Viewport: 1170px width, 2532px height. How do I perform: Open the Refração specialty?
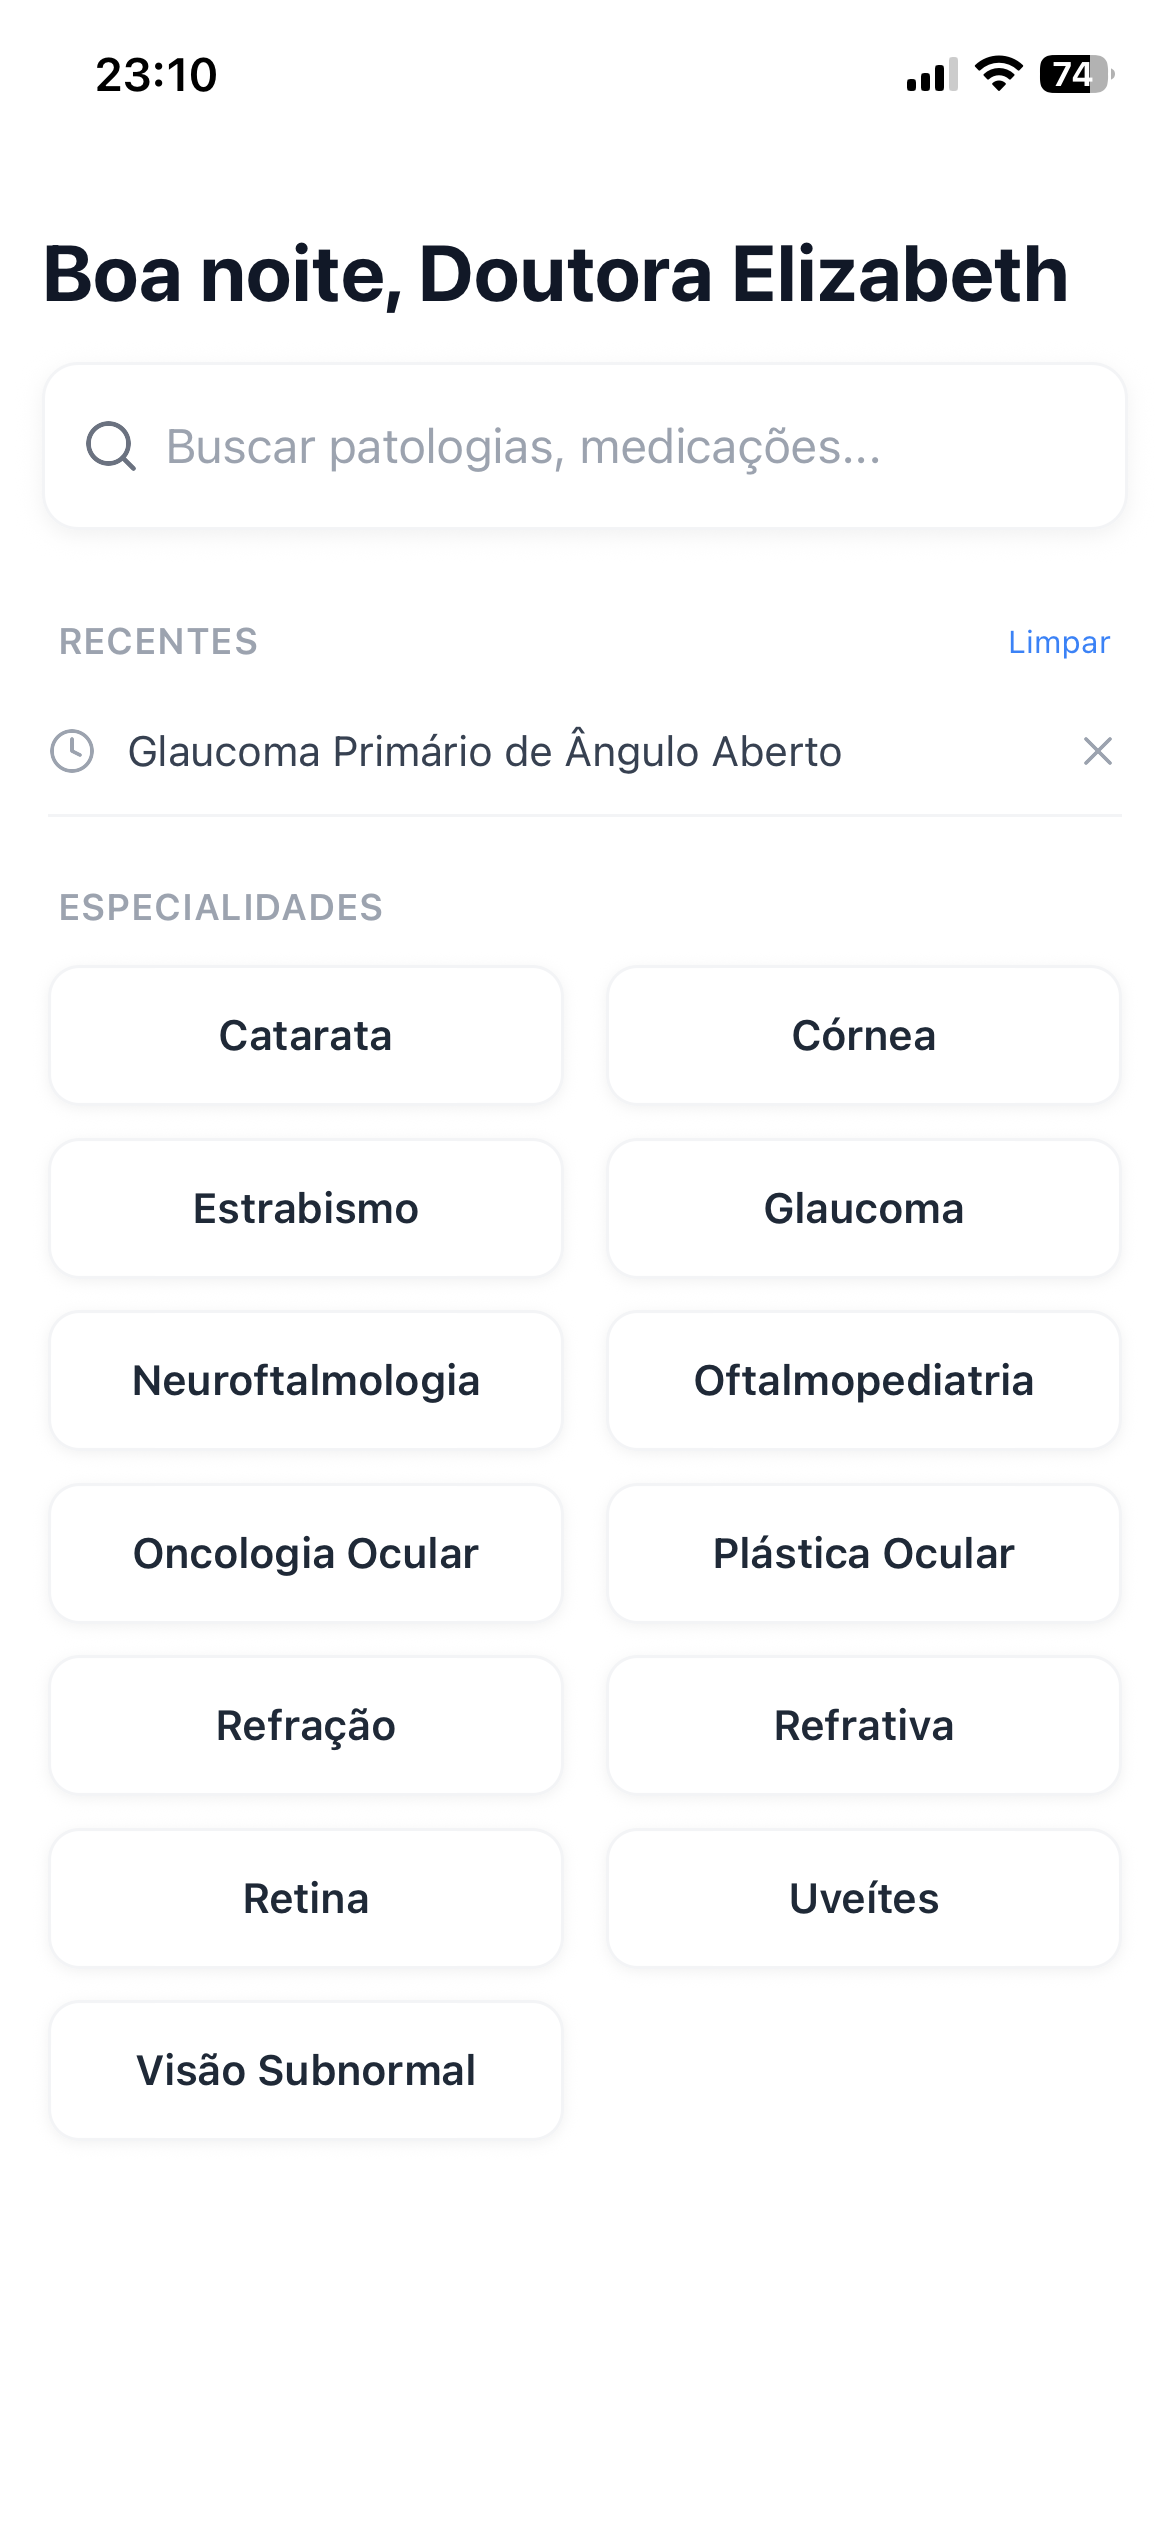[306, 1725]
